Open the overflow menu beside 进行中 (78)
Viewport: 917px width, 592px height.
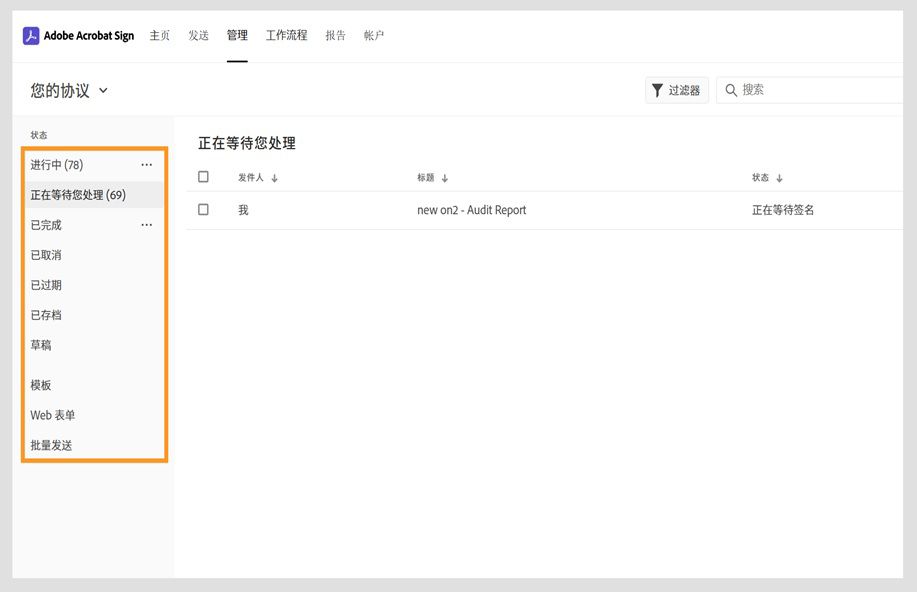(x=146, y=164)
